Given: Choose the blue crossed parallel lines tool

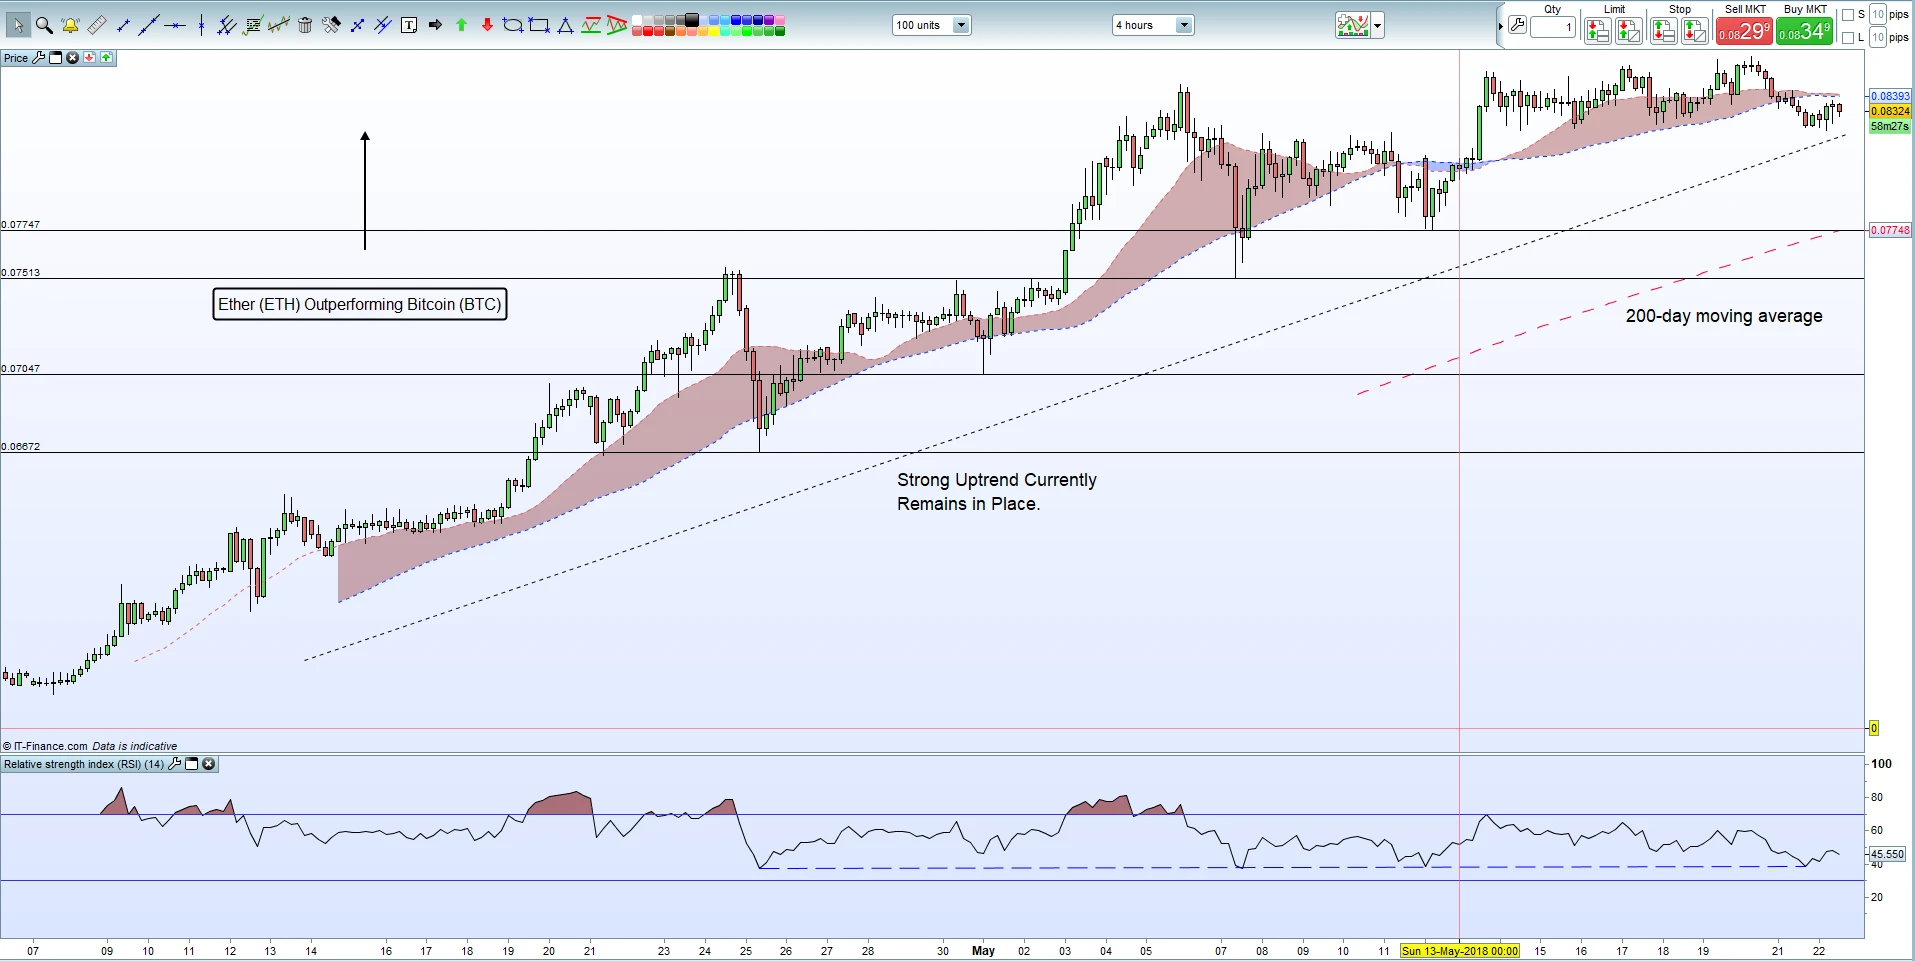Looking at the screenshot, I should click(x=383, y=25).
